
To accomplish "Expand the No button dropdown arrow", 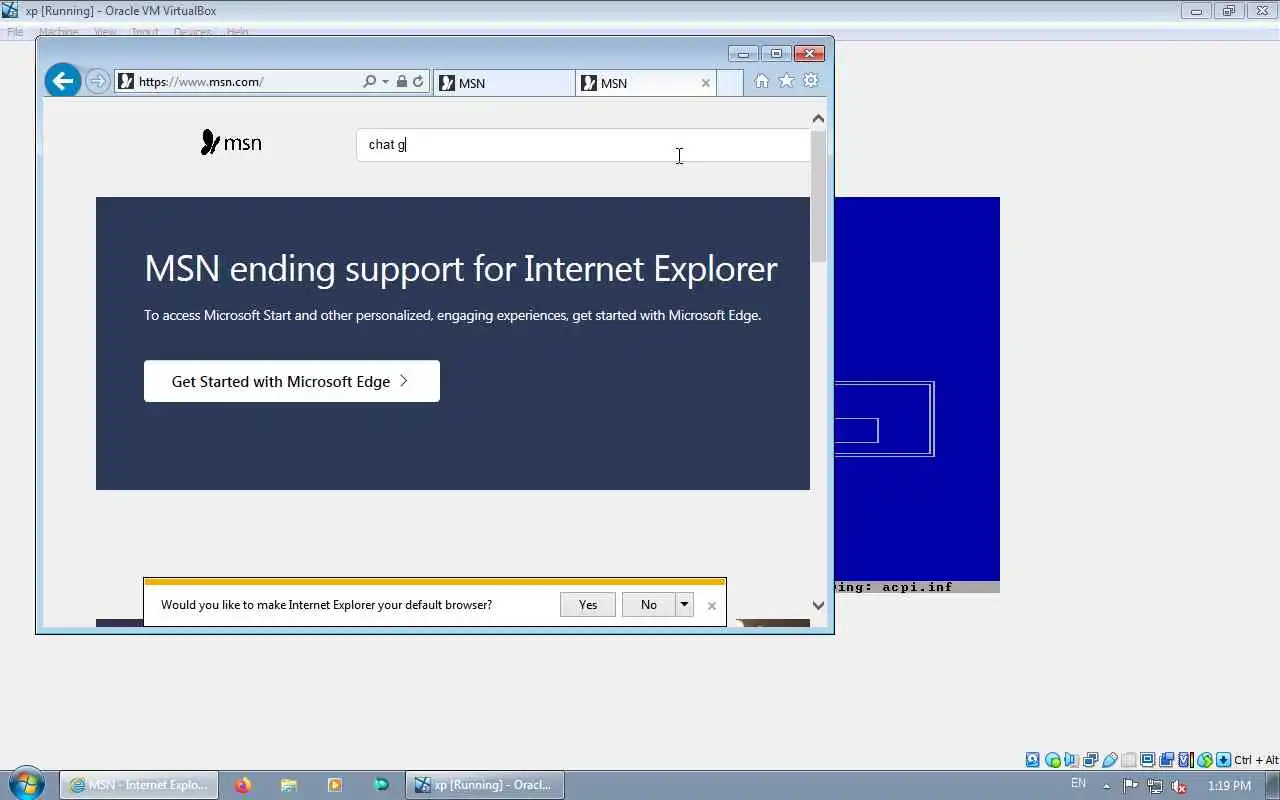I will (x=685, y=604).
